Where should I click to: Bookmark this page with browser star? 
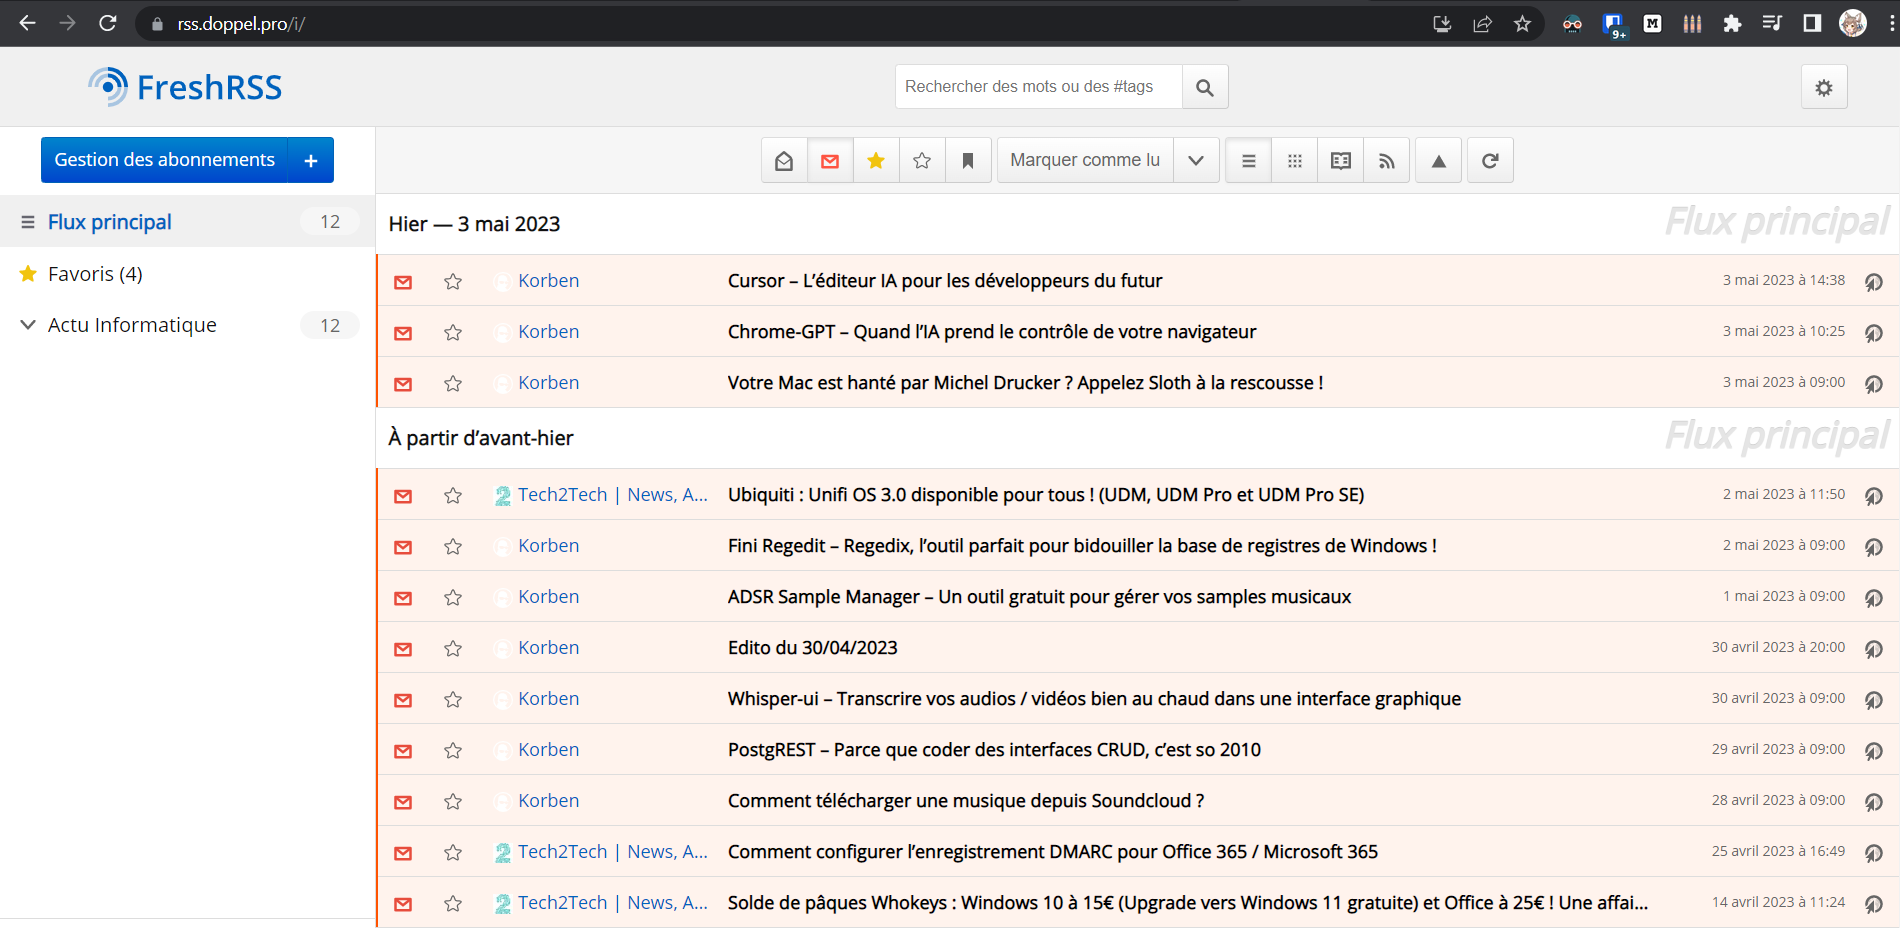coord(1522,24)
